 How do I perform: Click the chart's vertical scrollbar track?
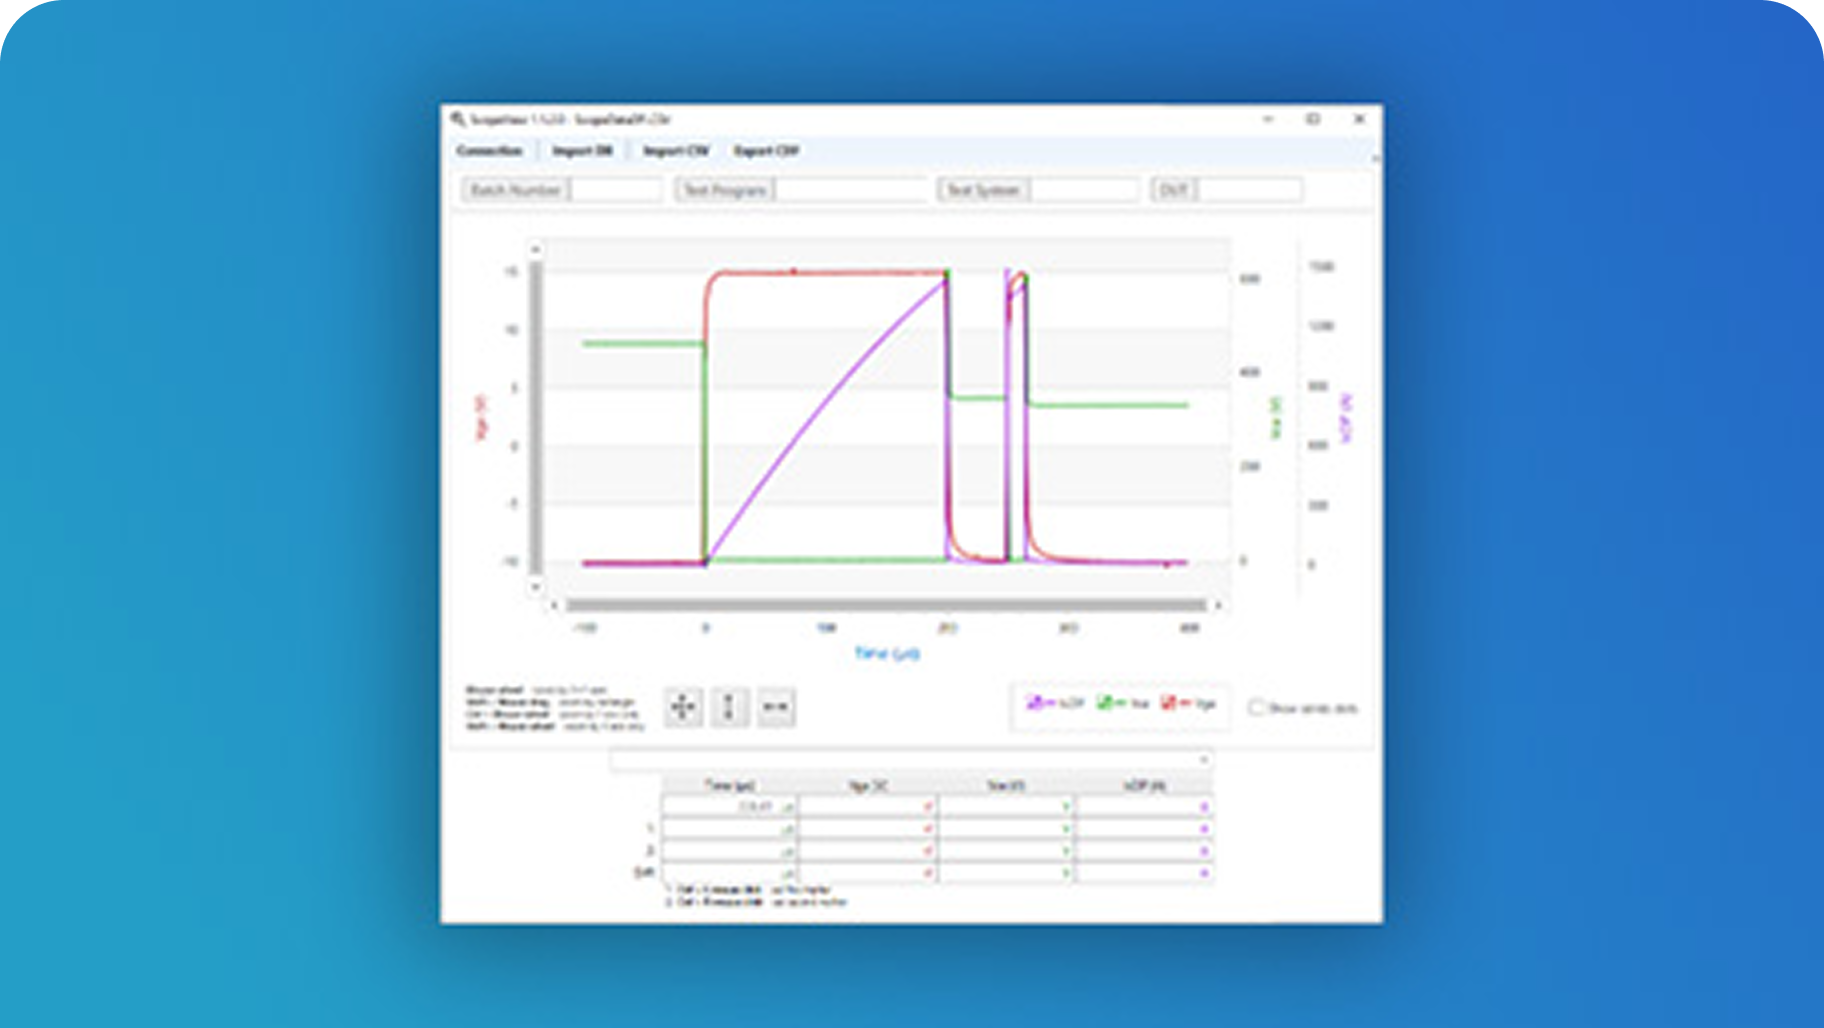pyautogui.click(x=536, y=418)
